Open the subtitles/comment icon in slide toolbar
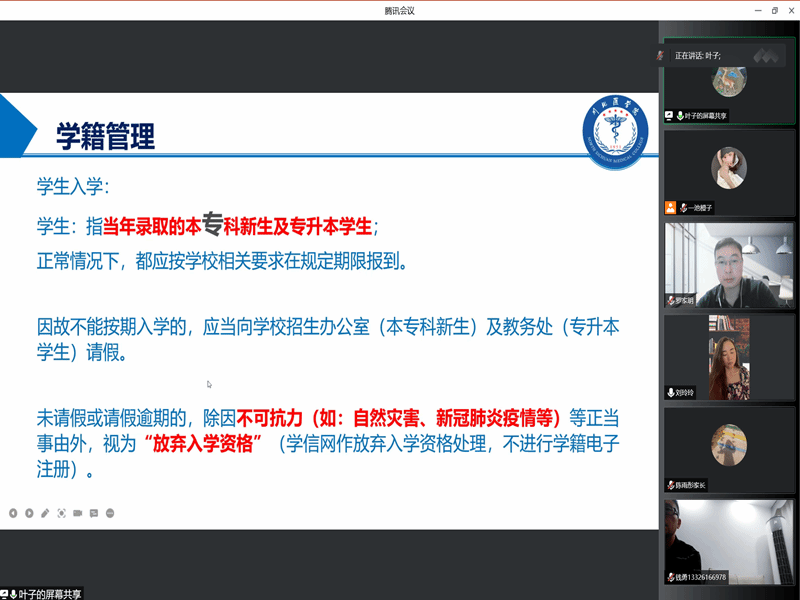This screenshot has height=600, width=800. click(x=93, y=513)
